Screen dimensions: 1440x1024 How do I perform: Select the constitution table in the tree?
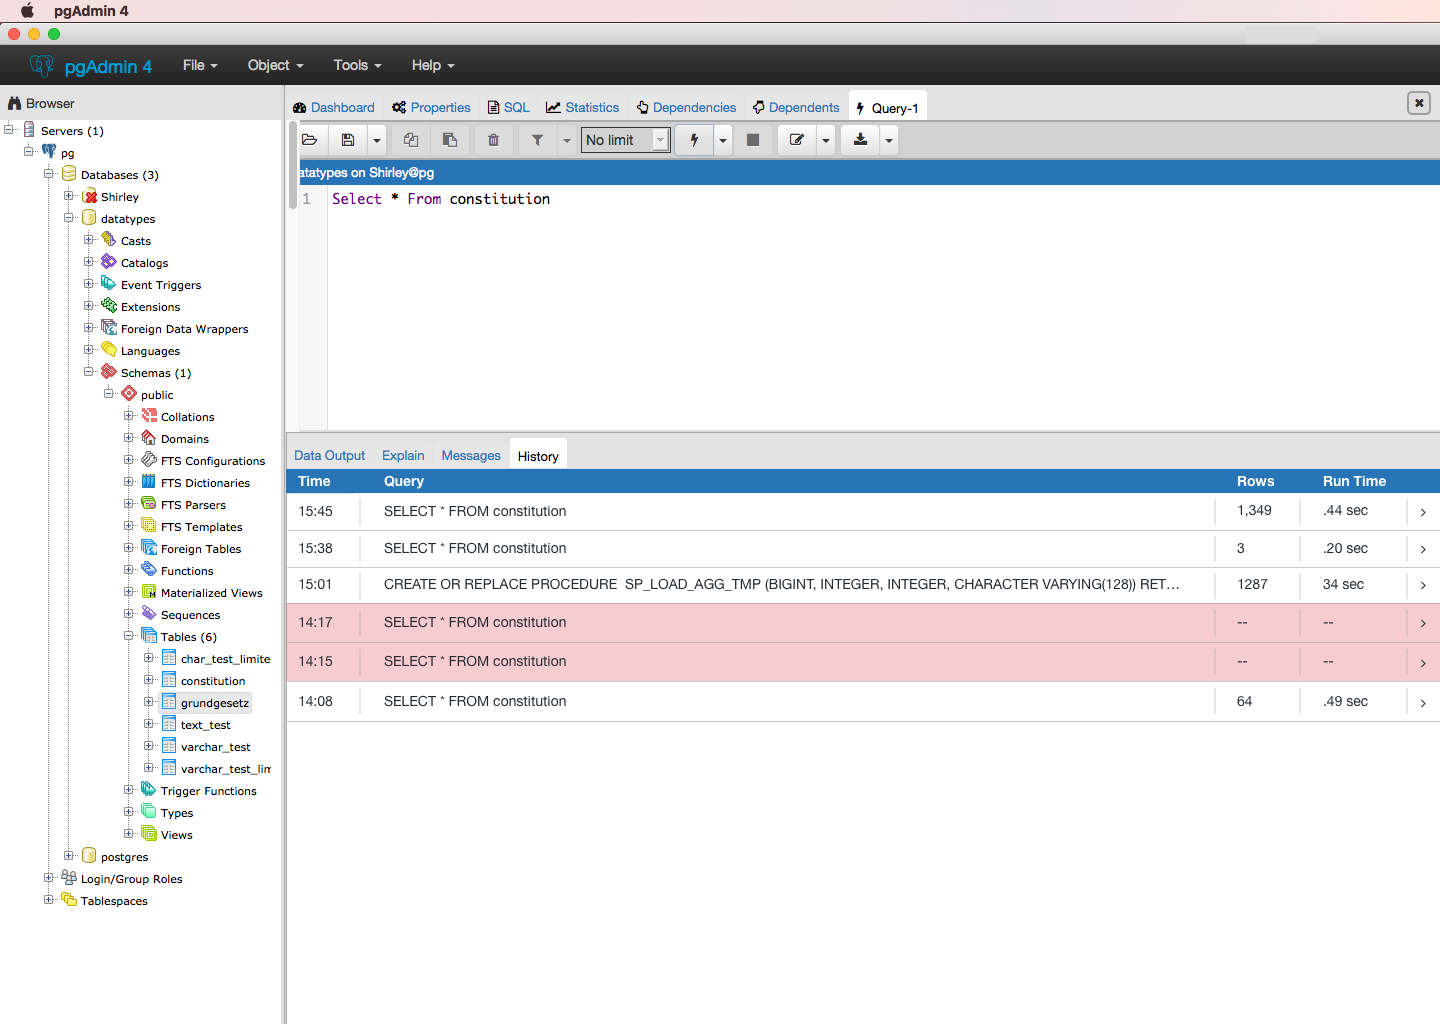pyautogui.click(x=212, y=681)
